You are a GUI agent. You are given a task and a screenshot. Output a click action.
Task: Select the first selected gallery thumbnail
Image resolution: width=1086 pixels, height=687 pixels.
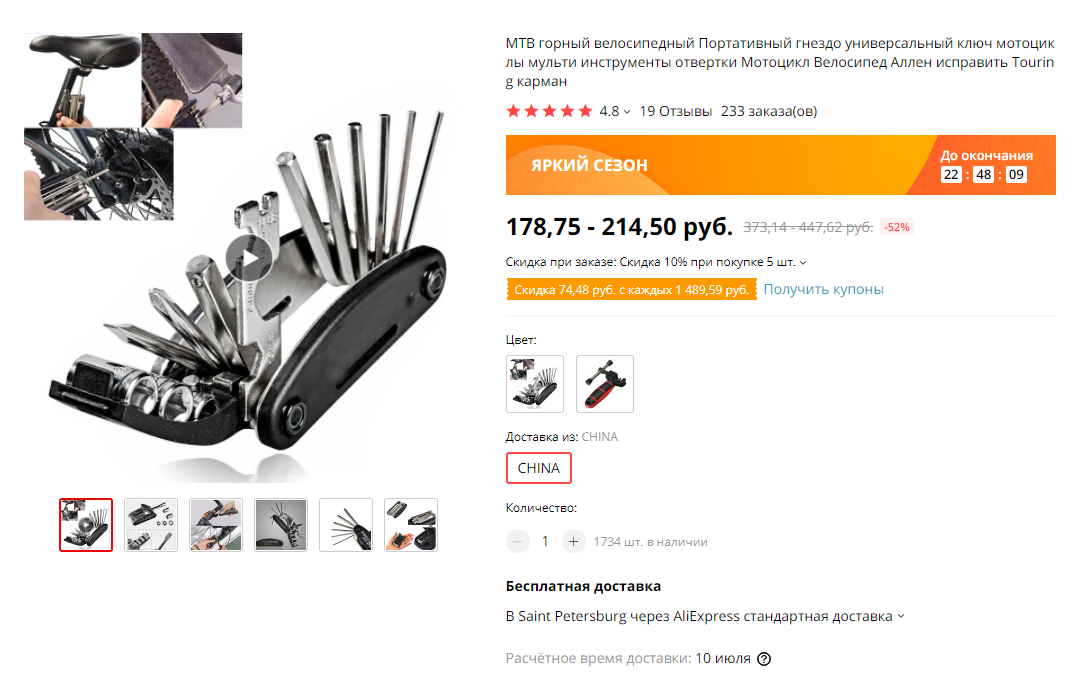[x=86, y=525]
